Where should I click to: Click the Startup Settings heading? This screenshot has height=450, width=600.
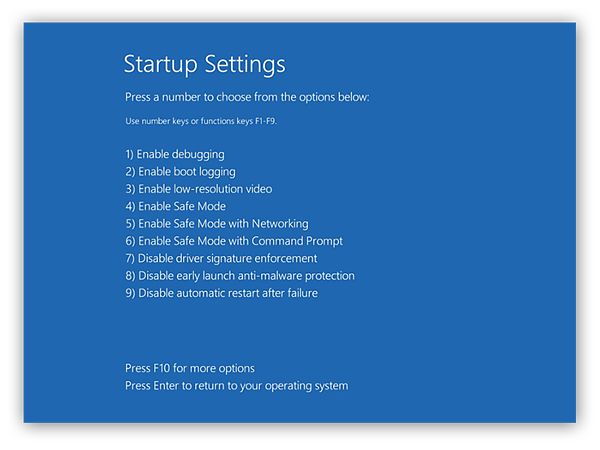204,64
